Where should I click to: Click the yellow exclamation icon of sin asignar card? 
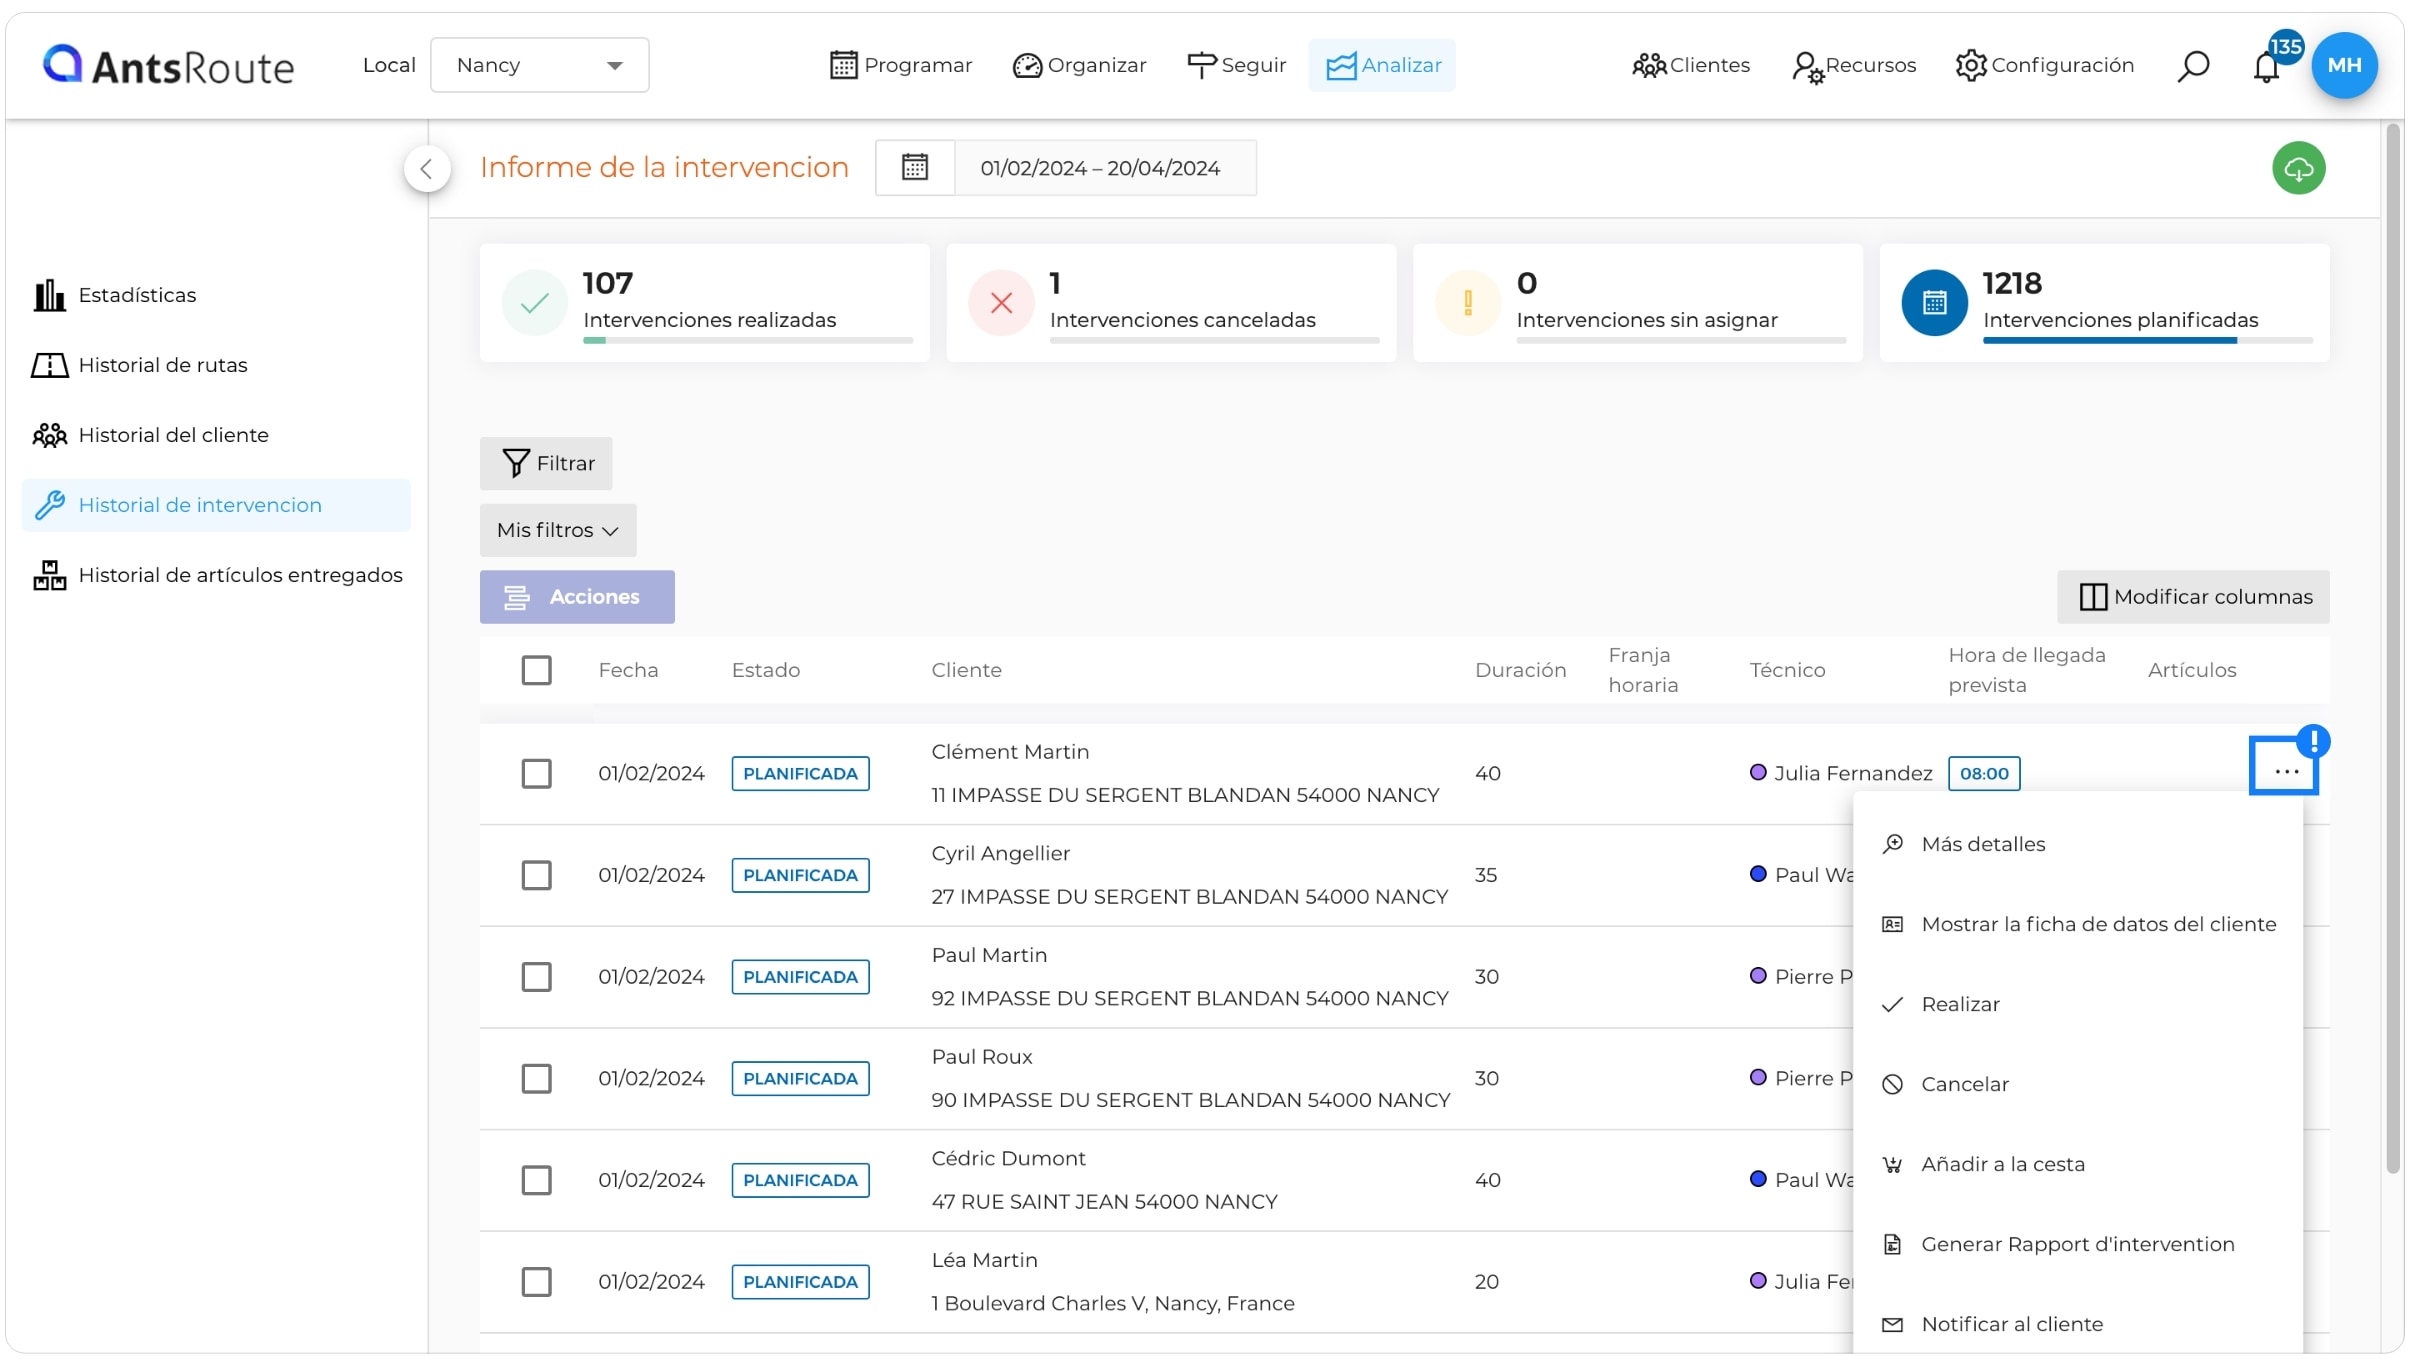pos(1468,303)
